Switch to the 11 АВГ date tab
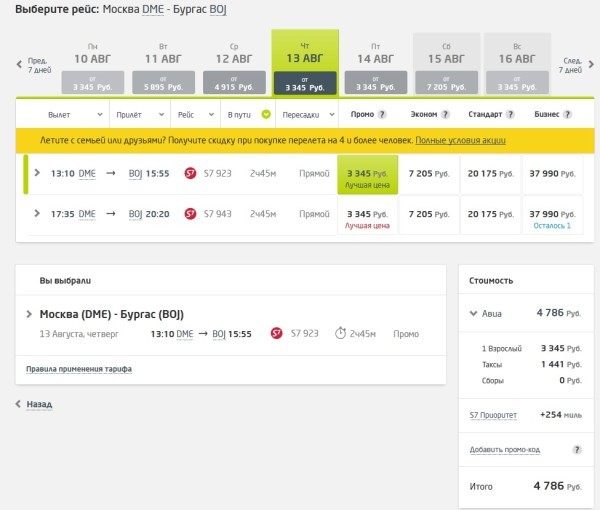This screenshot has width=600, height=510. (163, 65)
